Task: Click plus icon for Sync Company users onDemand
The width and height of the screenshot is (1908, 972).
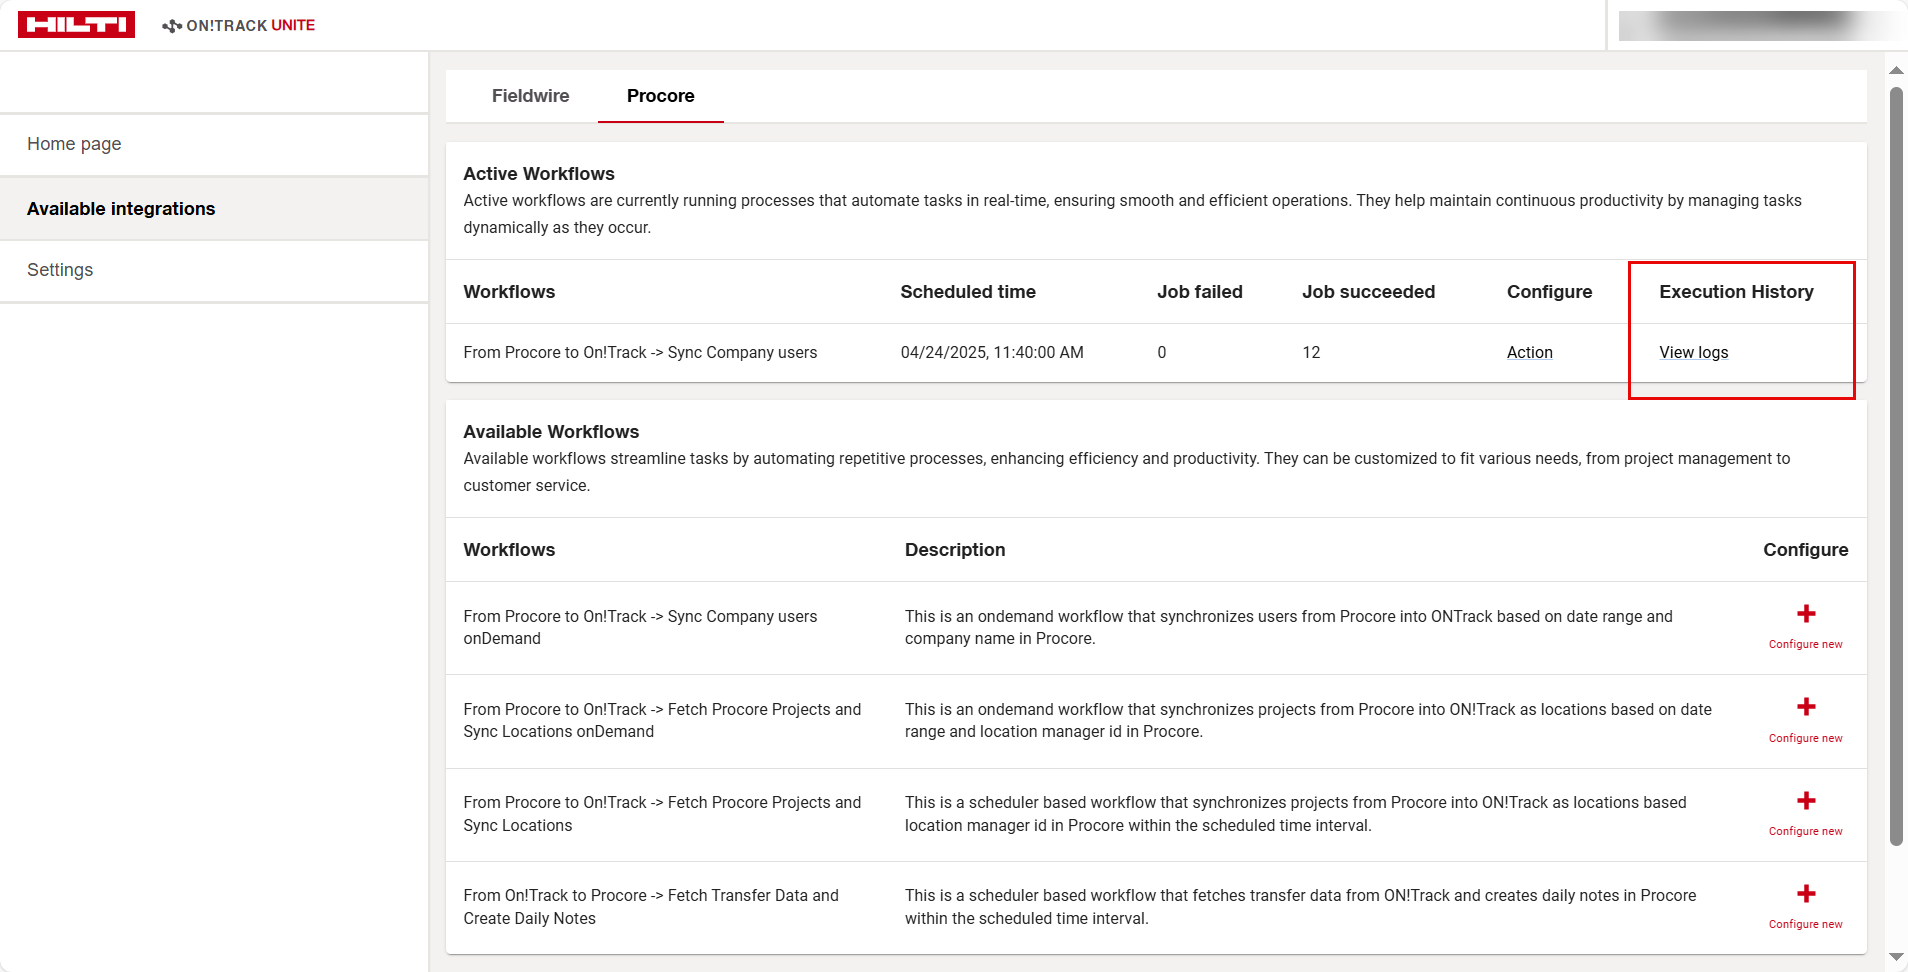Action: 1806,614
